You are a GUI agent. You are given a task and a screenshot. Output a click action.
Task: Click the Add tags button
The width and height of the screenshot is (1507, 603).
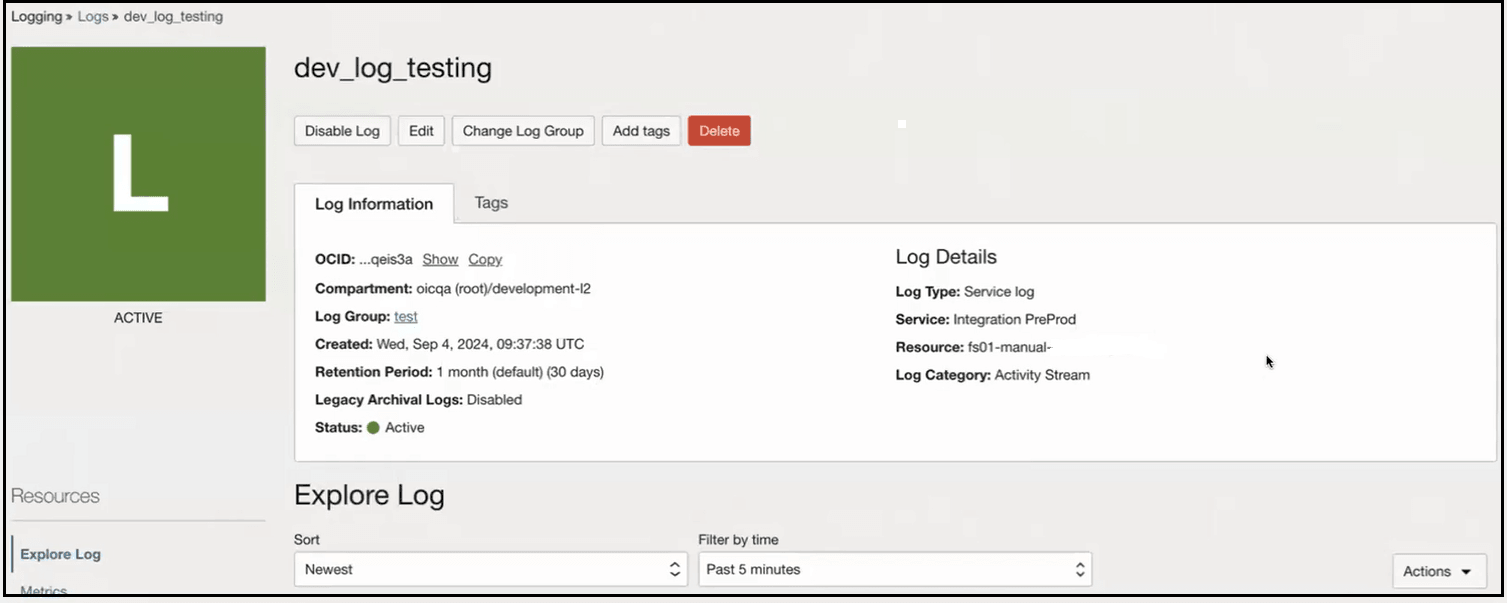[x=641, y=131]
